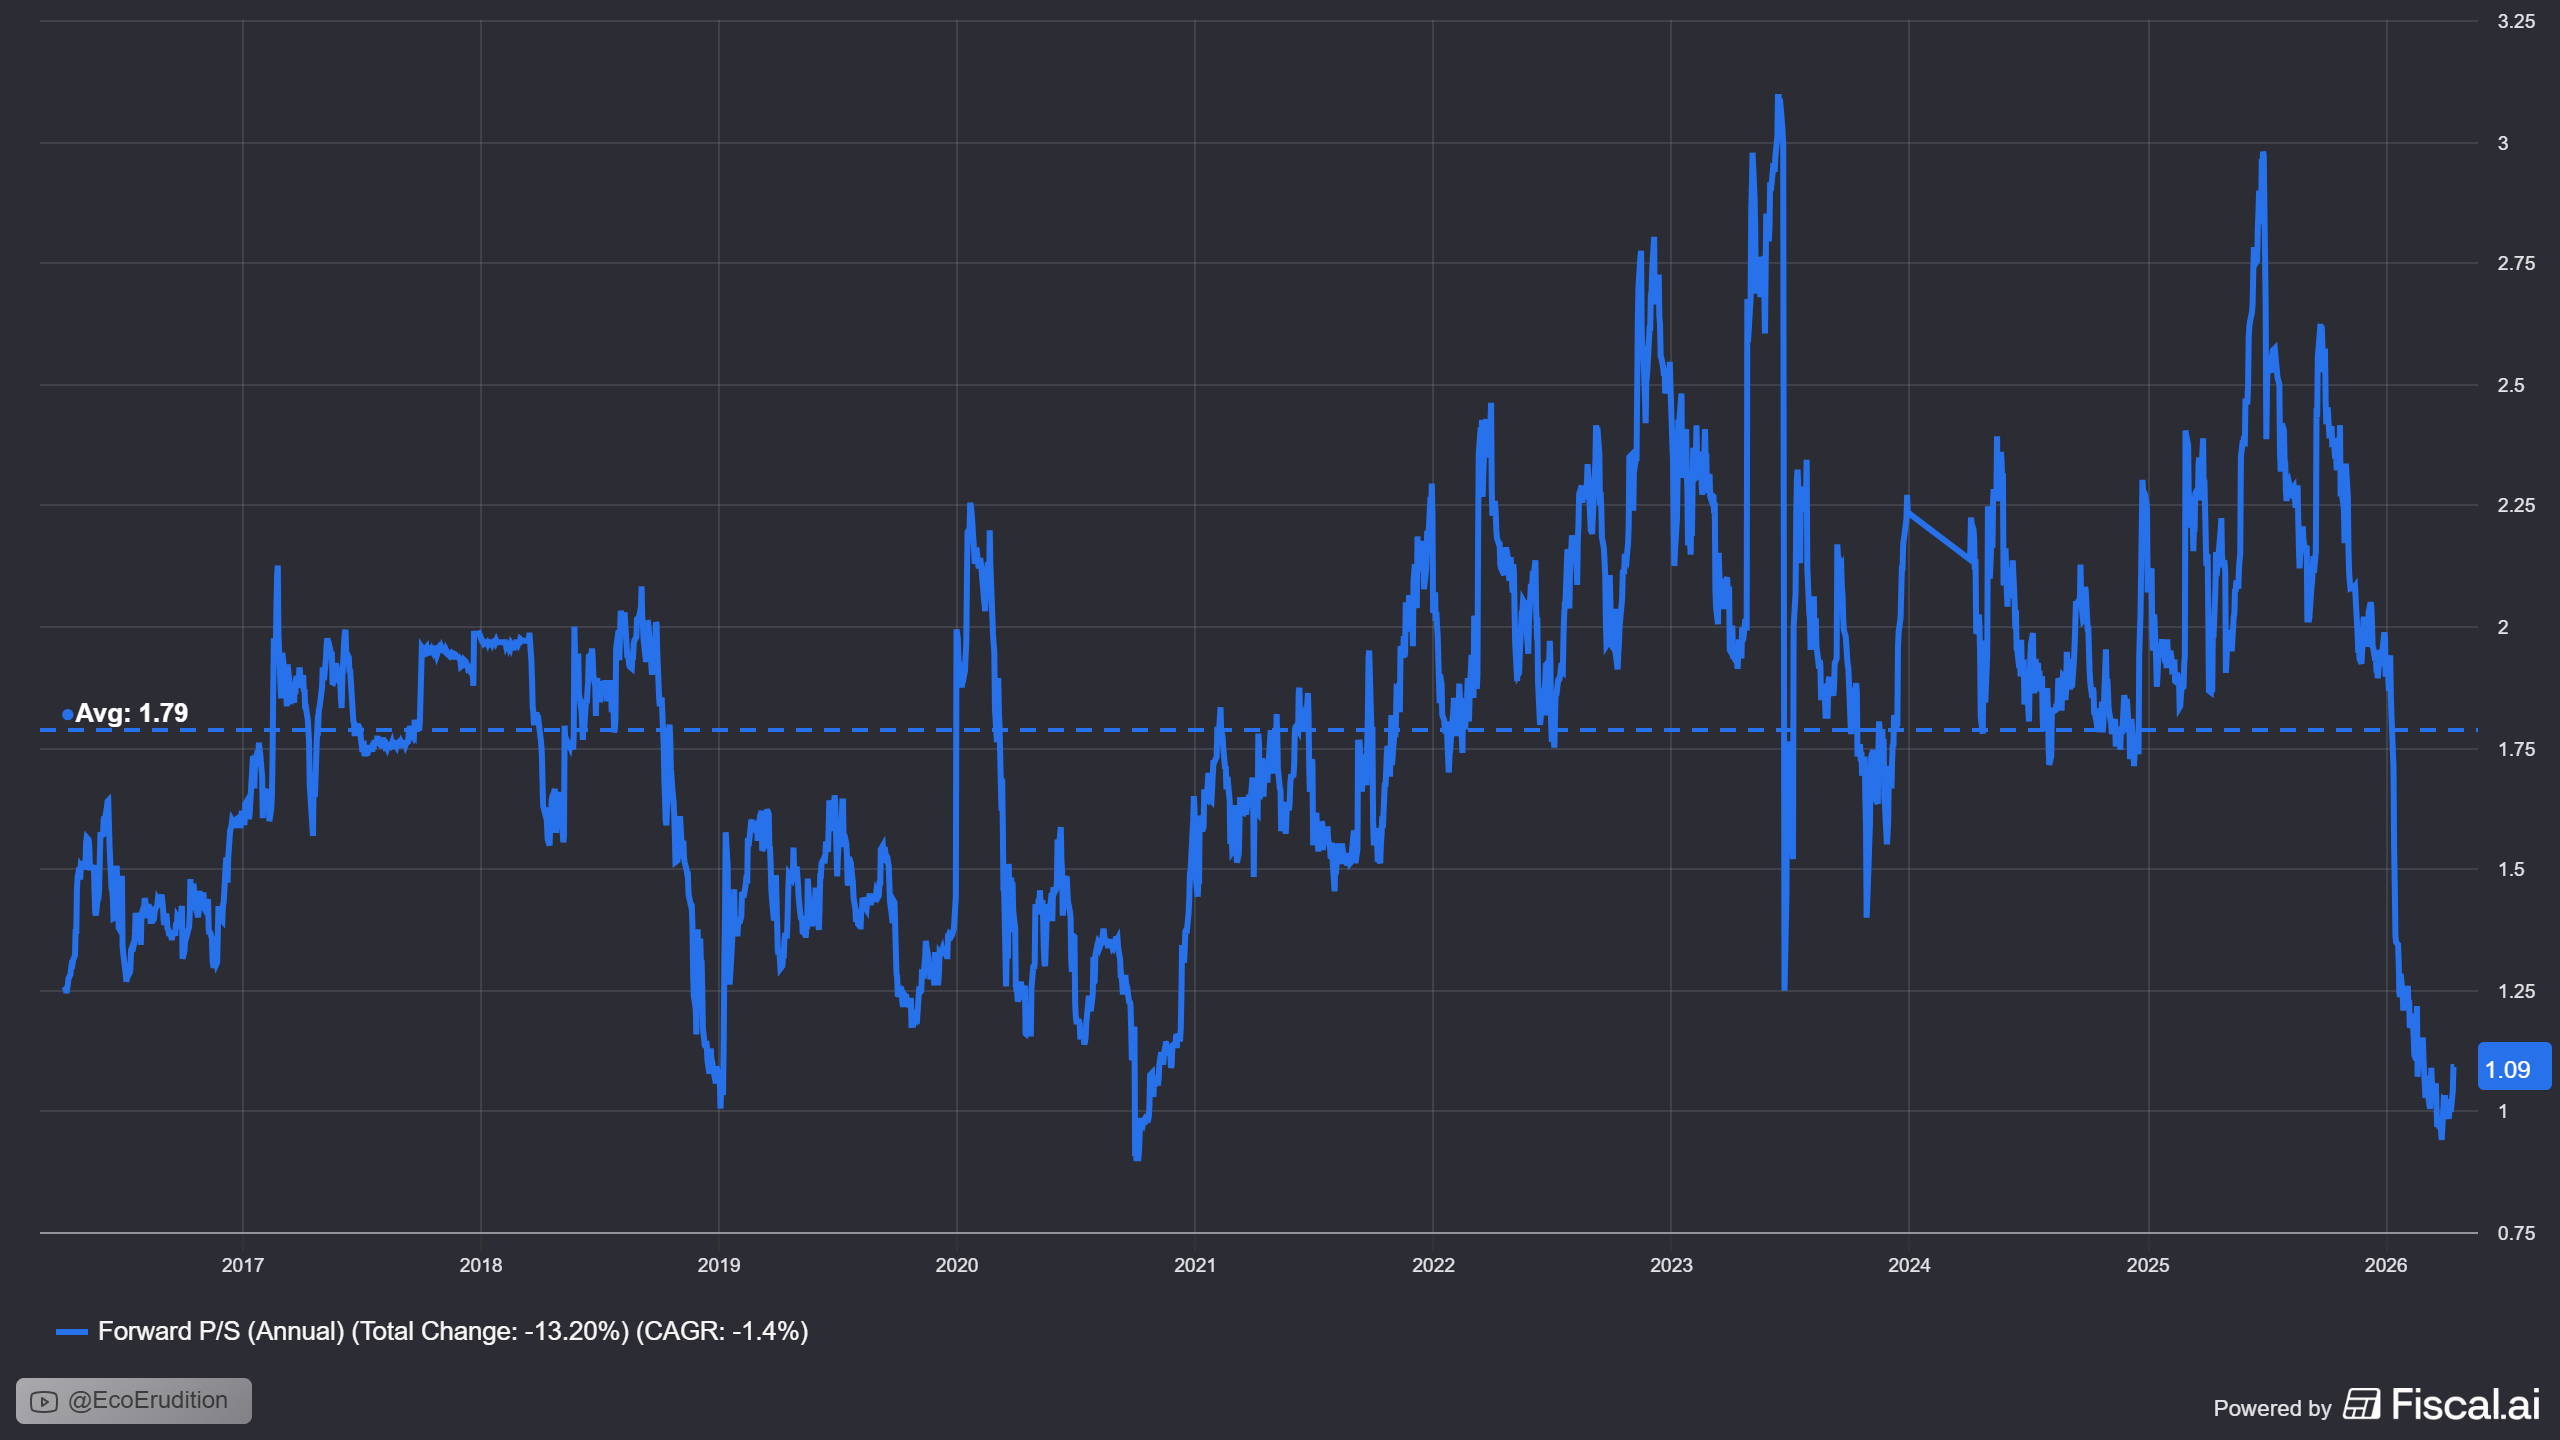Click the 1.5 y-axis label

[x=2511, y=869]
